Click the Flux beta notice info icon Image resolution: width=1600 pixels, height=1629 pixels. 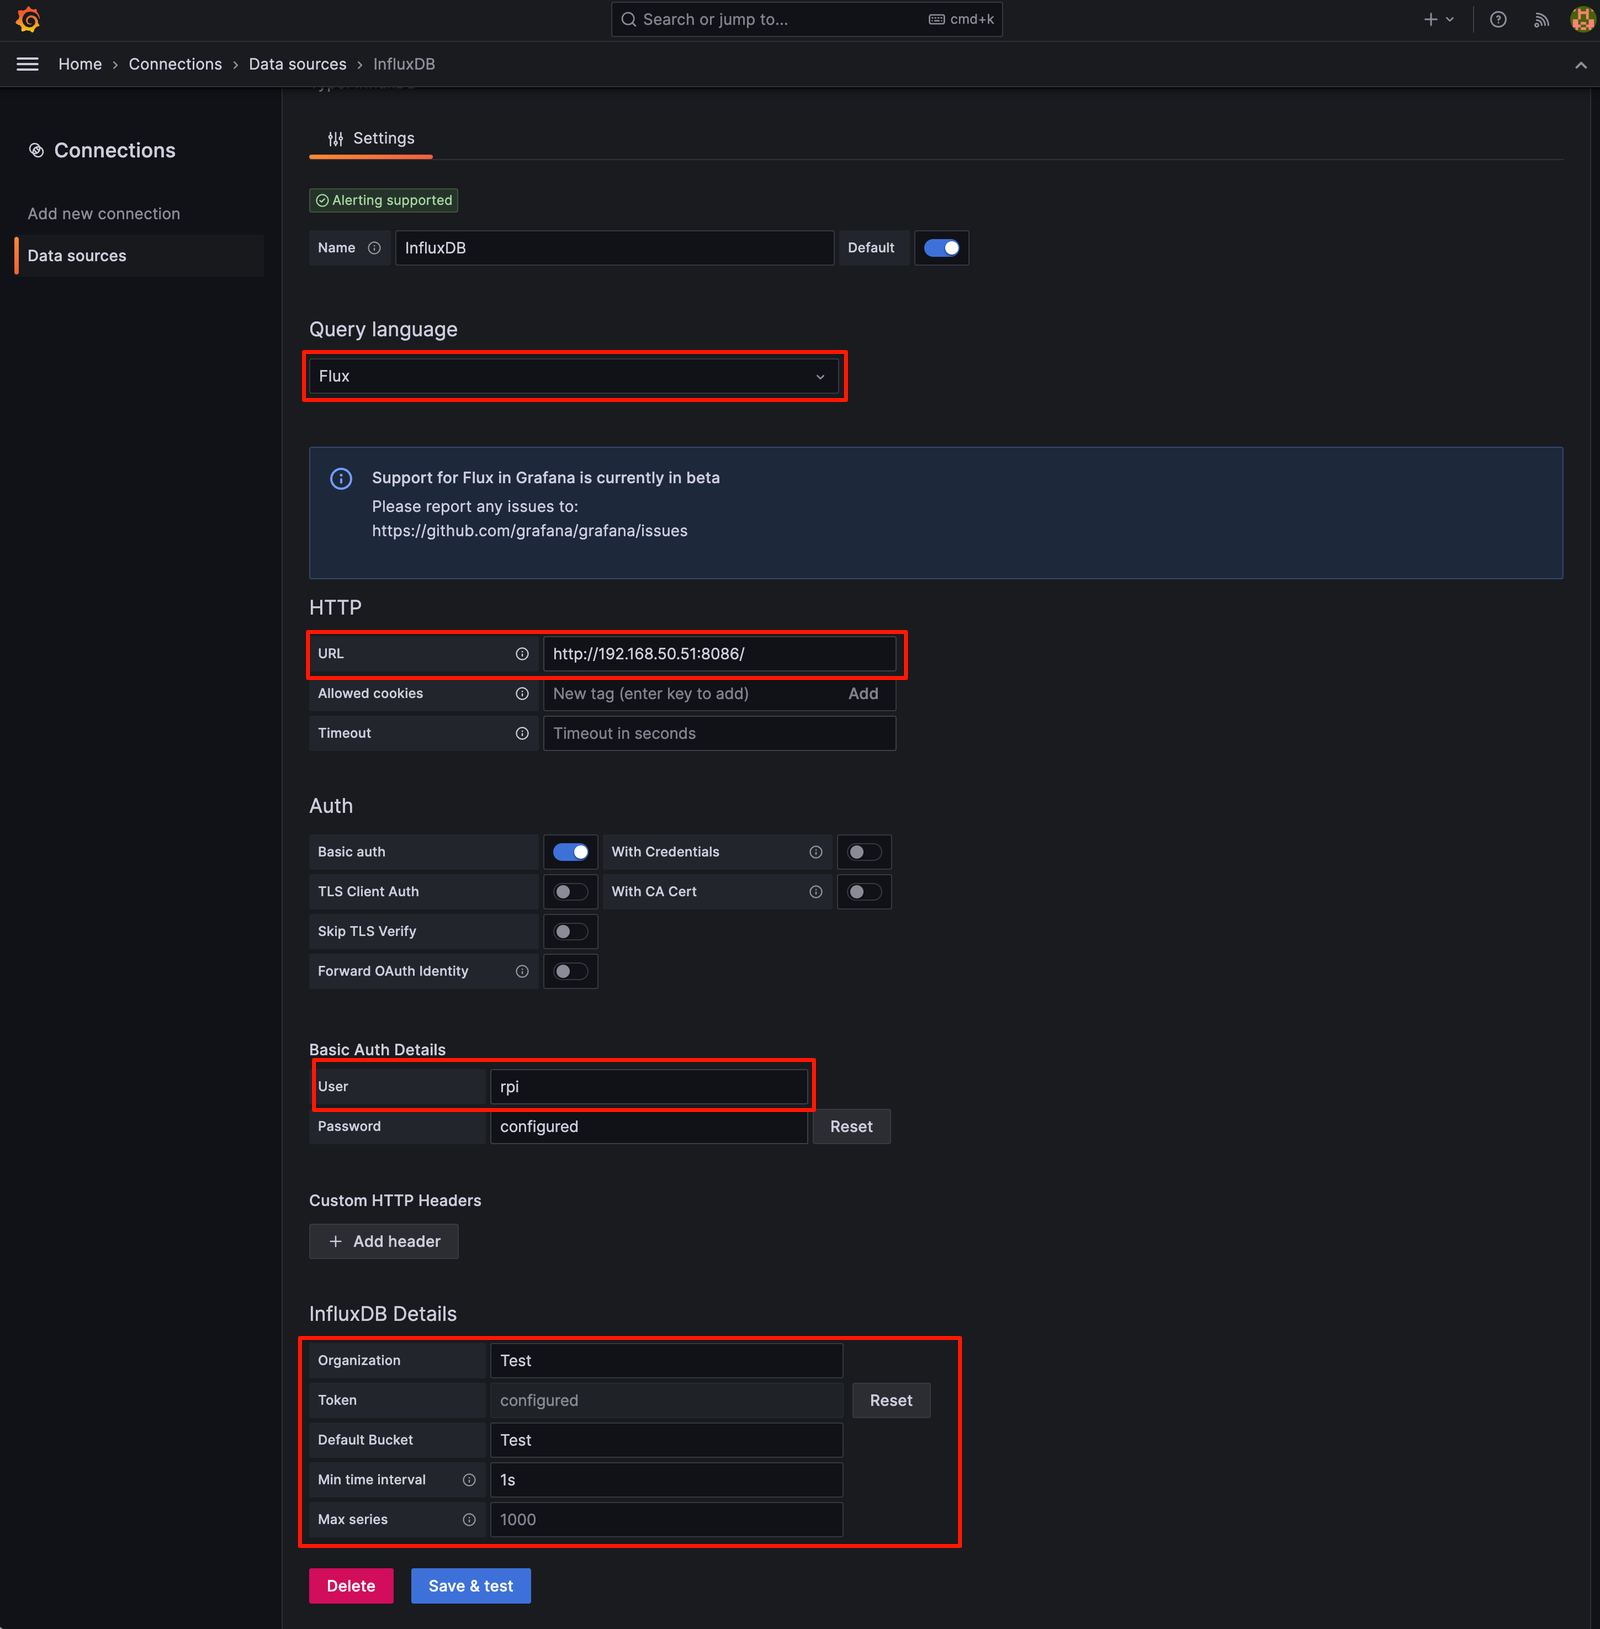(x=341, y=478)
